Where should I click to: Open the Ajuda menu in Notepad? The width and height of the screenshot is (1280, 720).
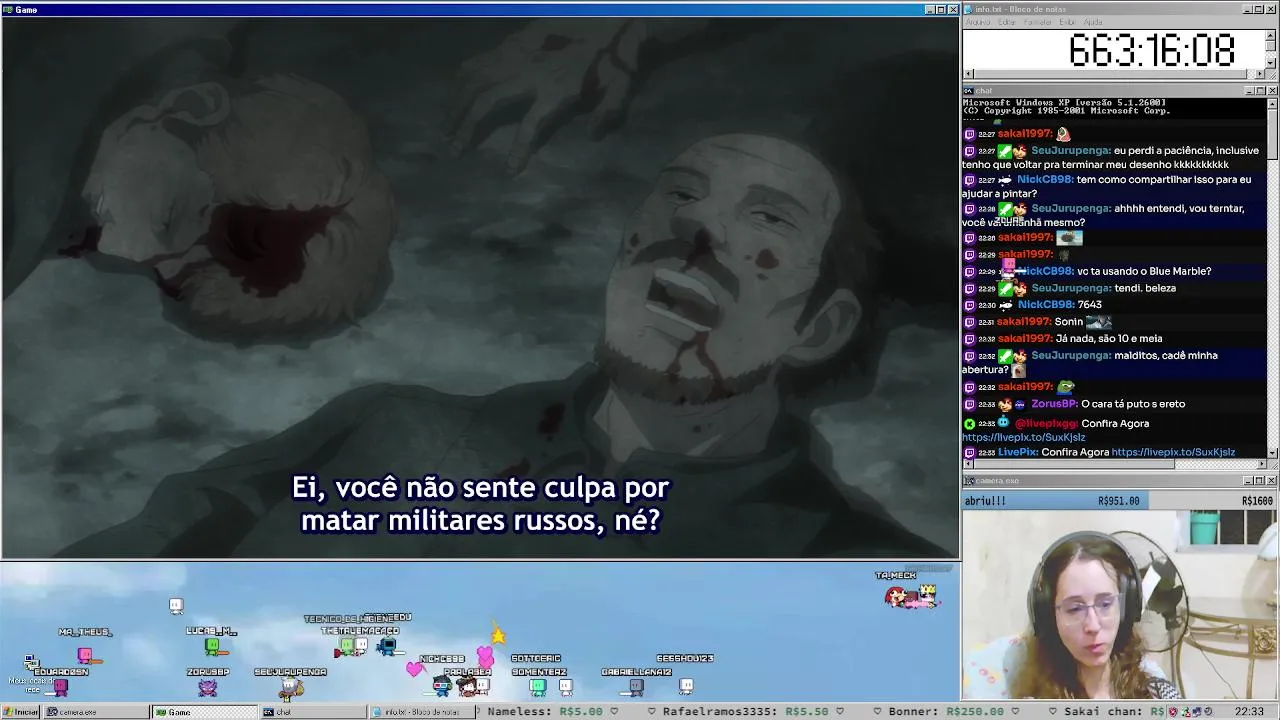[1093, 22]
